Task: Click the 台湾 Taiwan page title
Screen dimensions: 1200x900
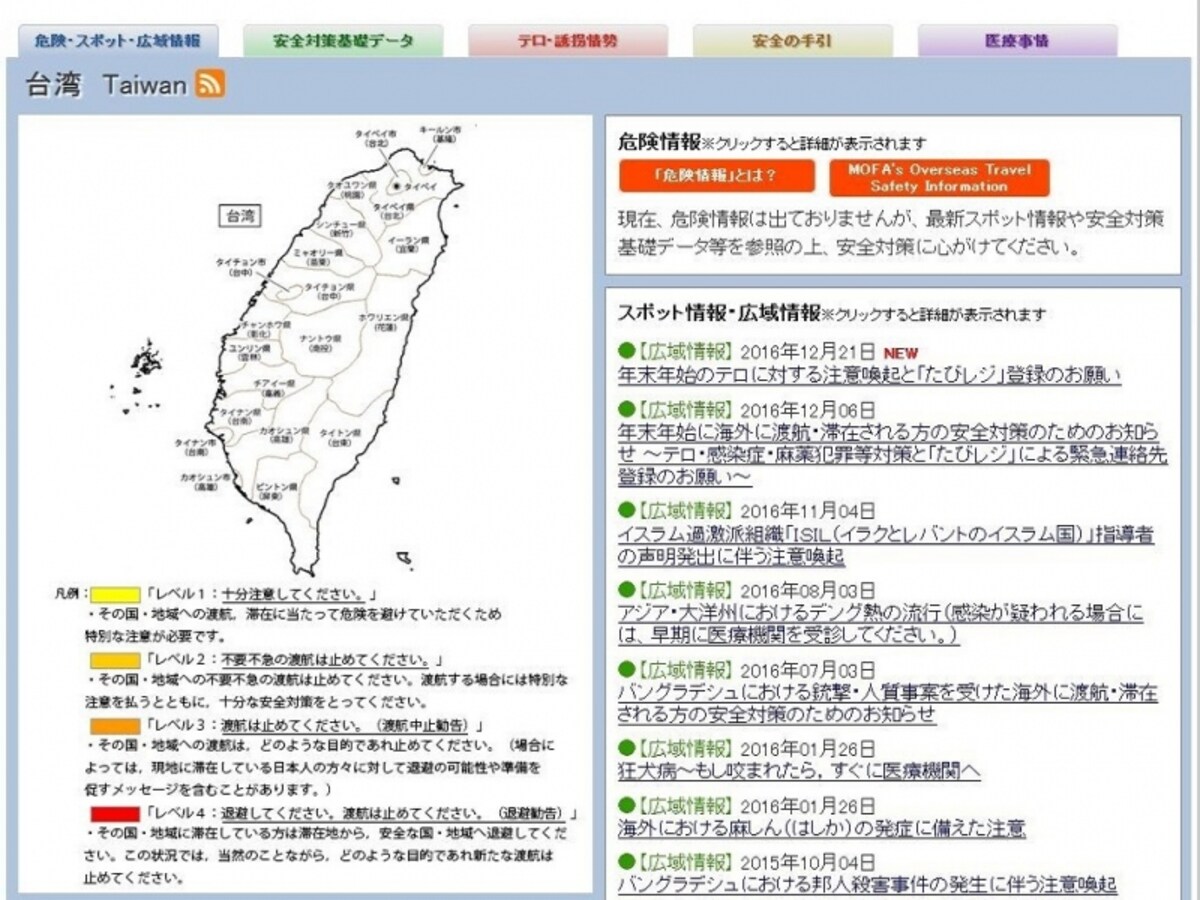Action: tap(106, 85)
